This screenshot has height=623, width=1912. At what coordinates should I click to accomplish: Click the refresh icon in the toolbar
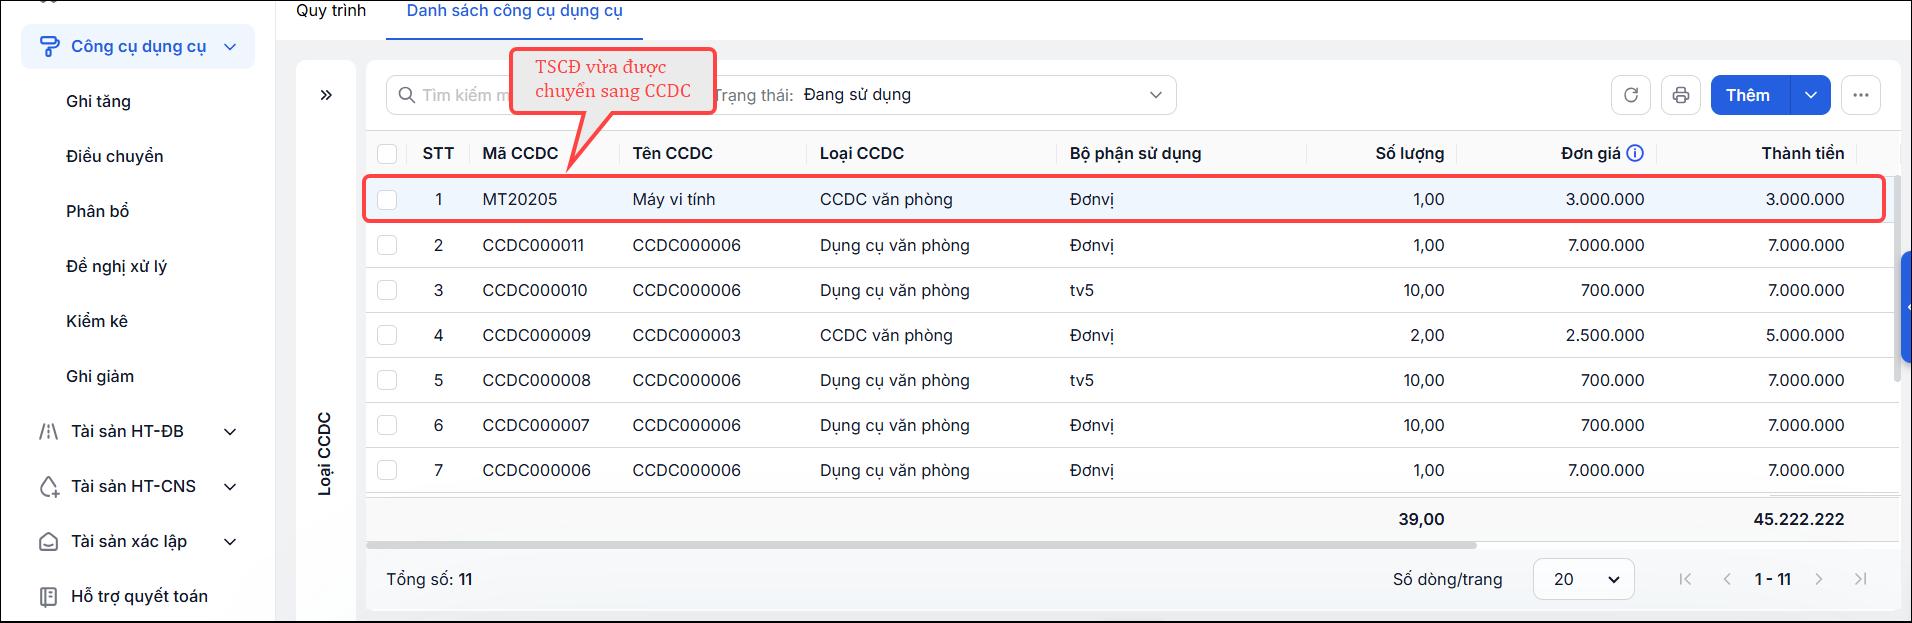pyautogui.click(x=1631, y=95)
